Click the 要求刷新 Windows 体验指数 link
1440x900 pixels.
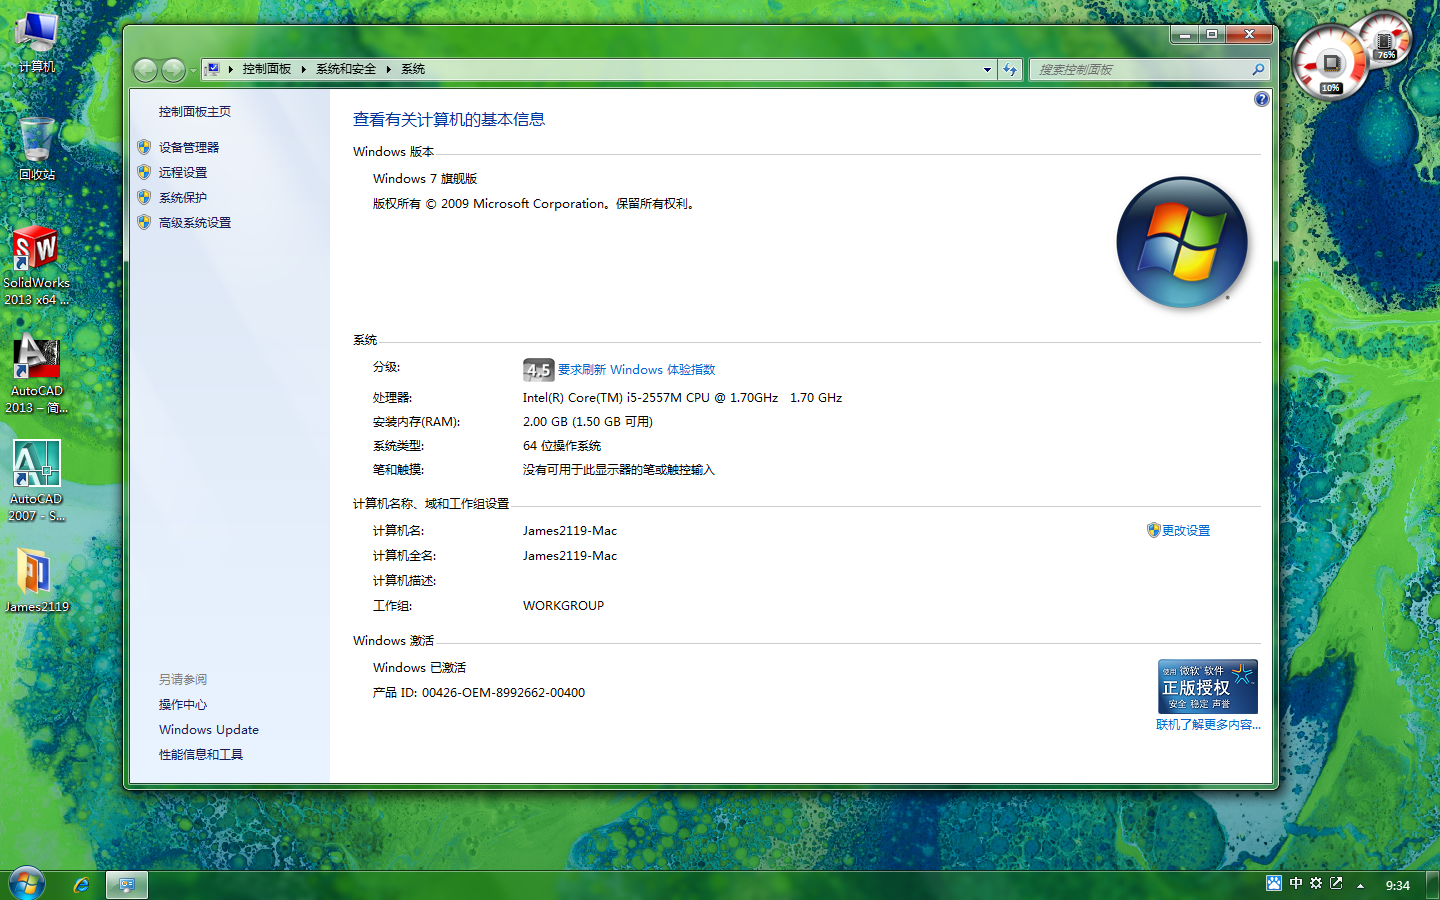637,369
